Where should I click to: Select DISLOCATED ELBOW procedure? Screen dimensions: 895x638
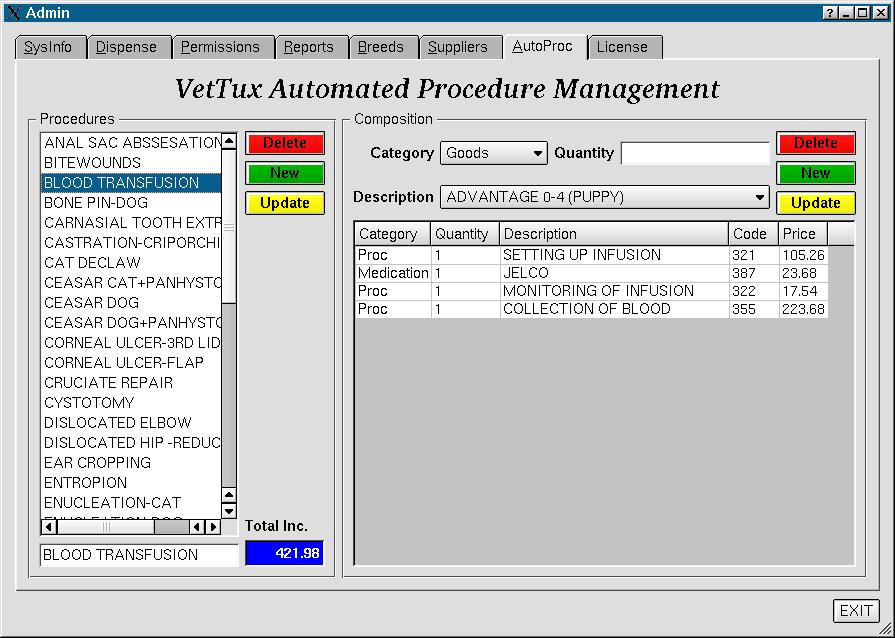click(x=131, y=422)
